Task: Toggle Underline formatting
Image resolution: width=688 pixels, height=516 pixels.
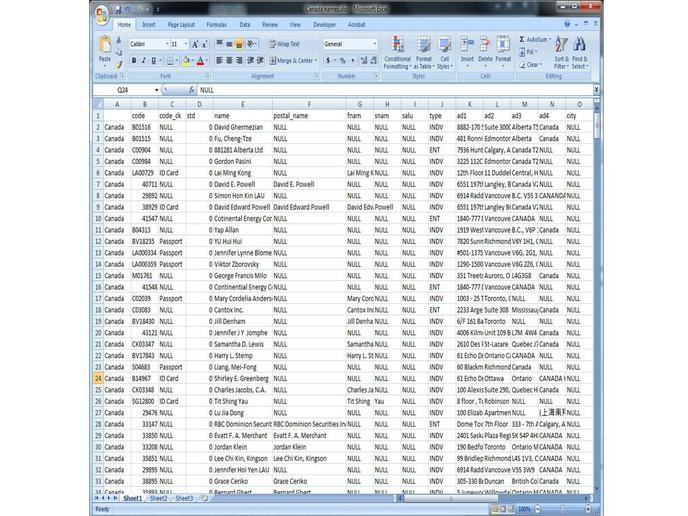Action: click(x=153, y=61)
